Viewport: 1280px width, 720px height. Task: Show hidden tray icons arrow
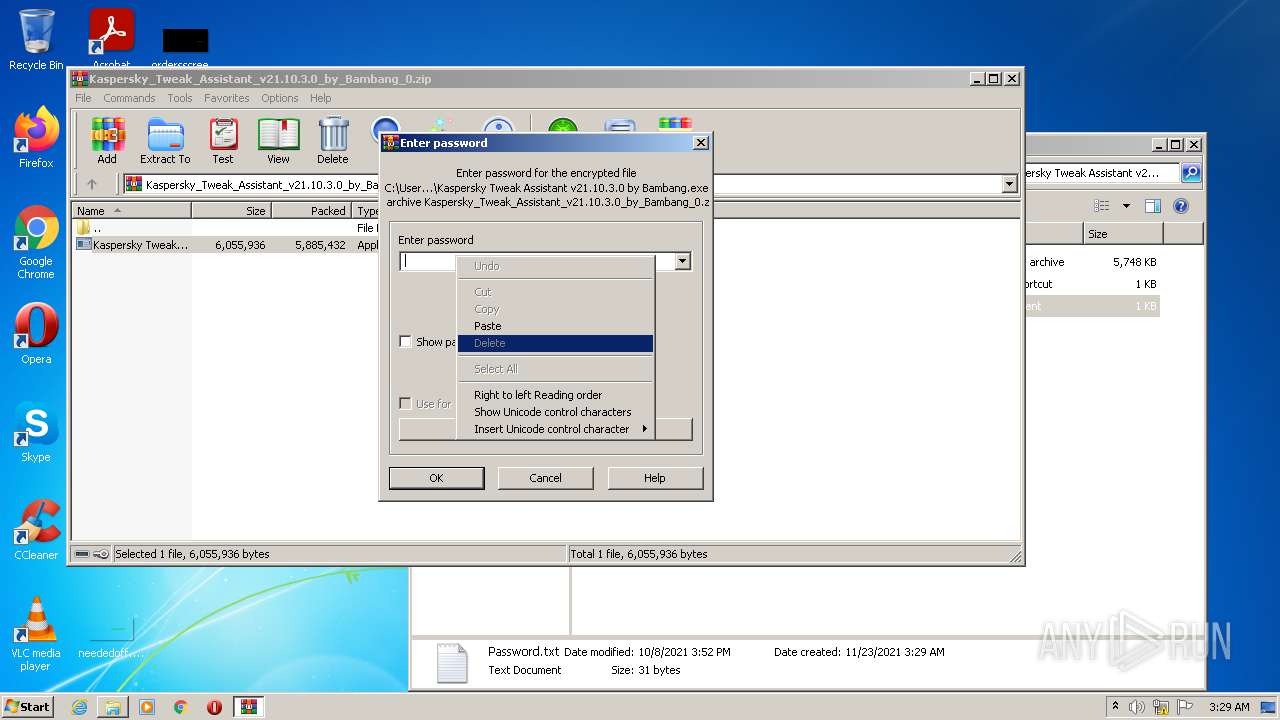click(1115, 707)
